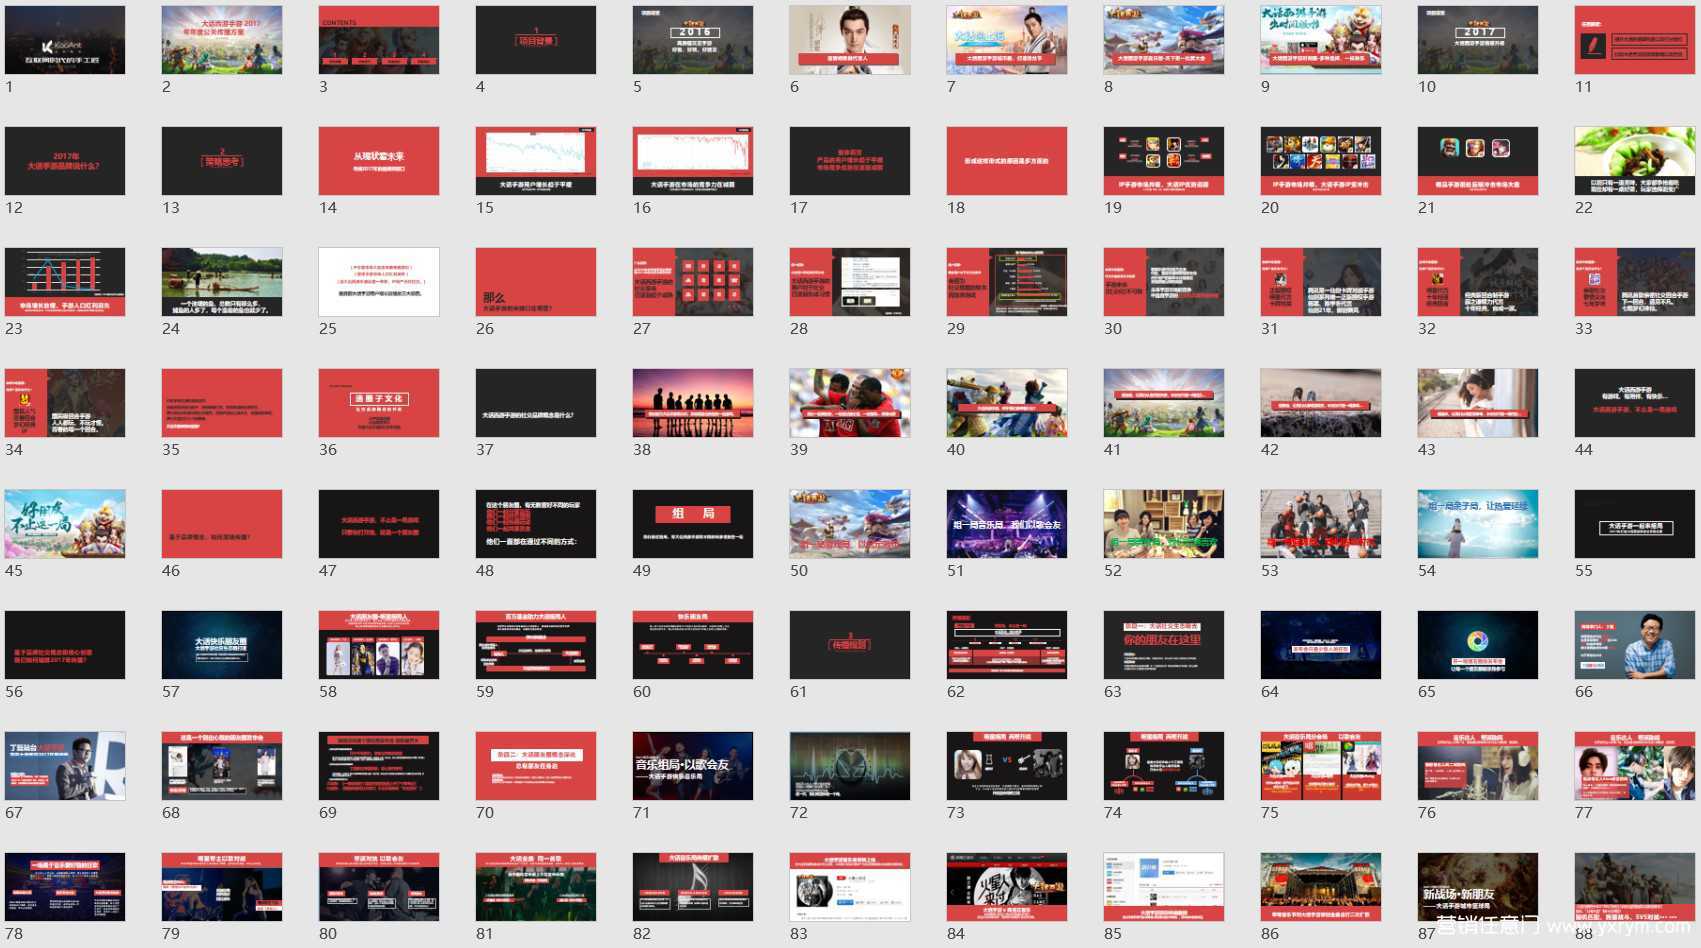The width and height of the screenshot is (1701, 948).
Task: Select slide 87 thumbnail
Action: point(1478,887)
